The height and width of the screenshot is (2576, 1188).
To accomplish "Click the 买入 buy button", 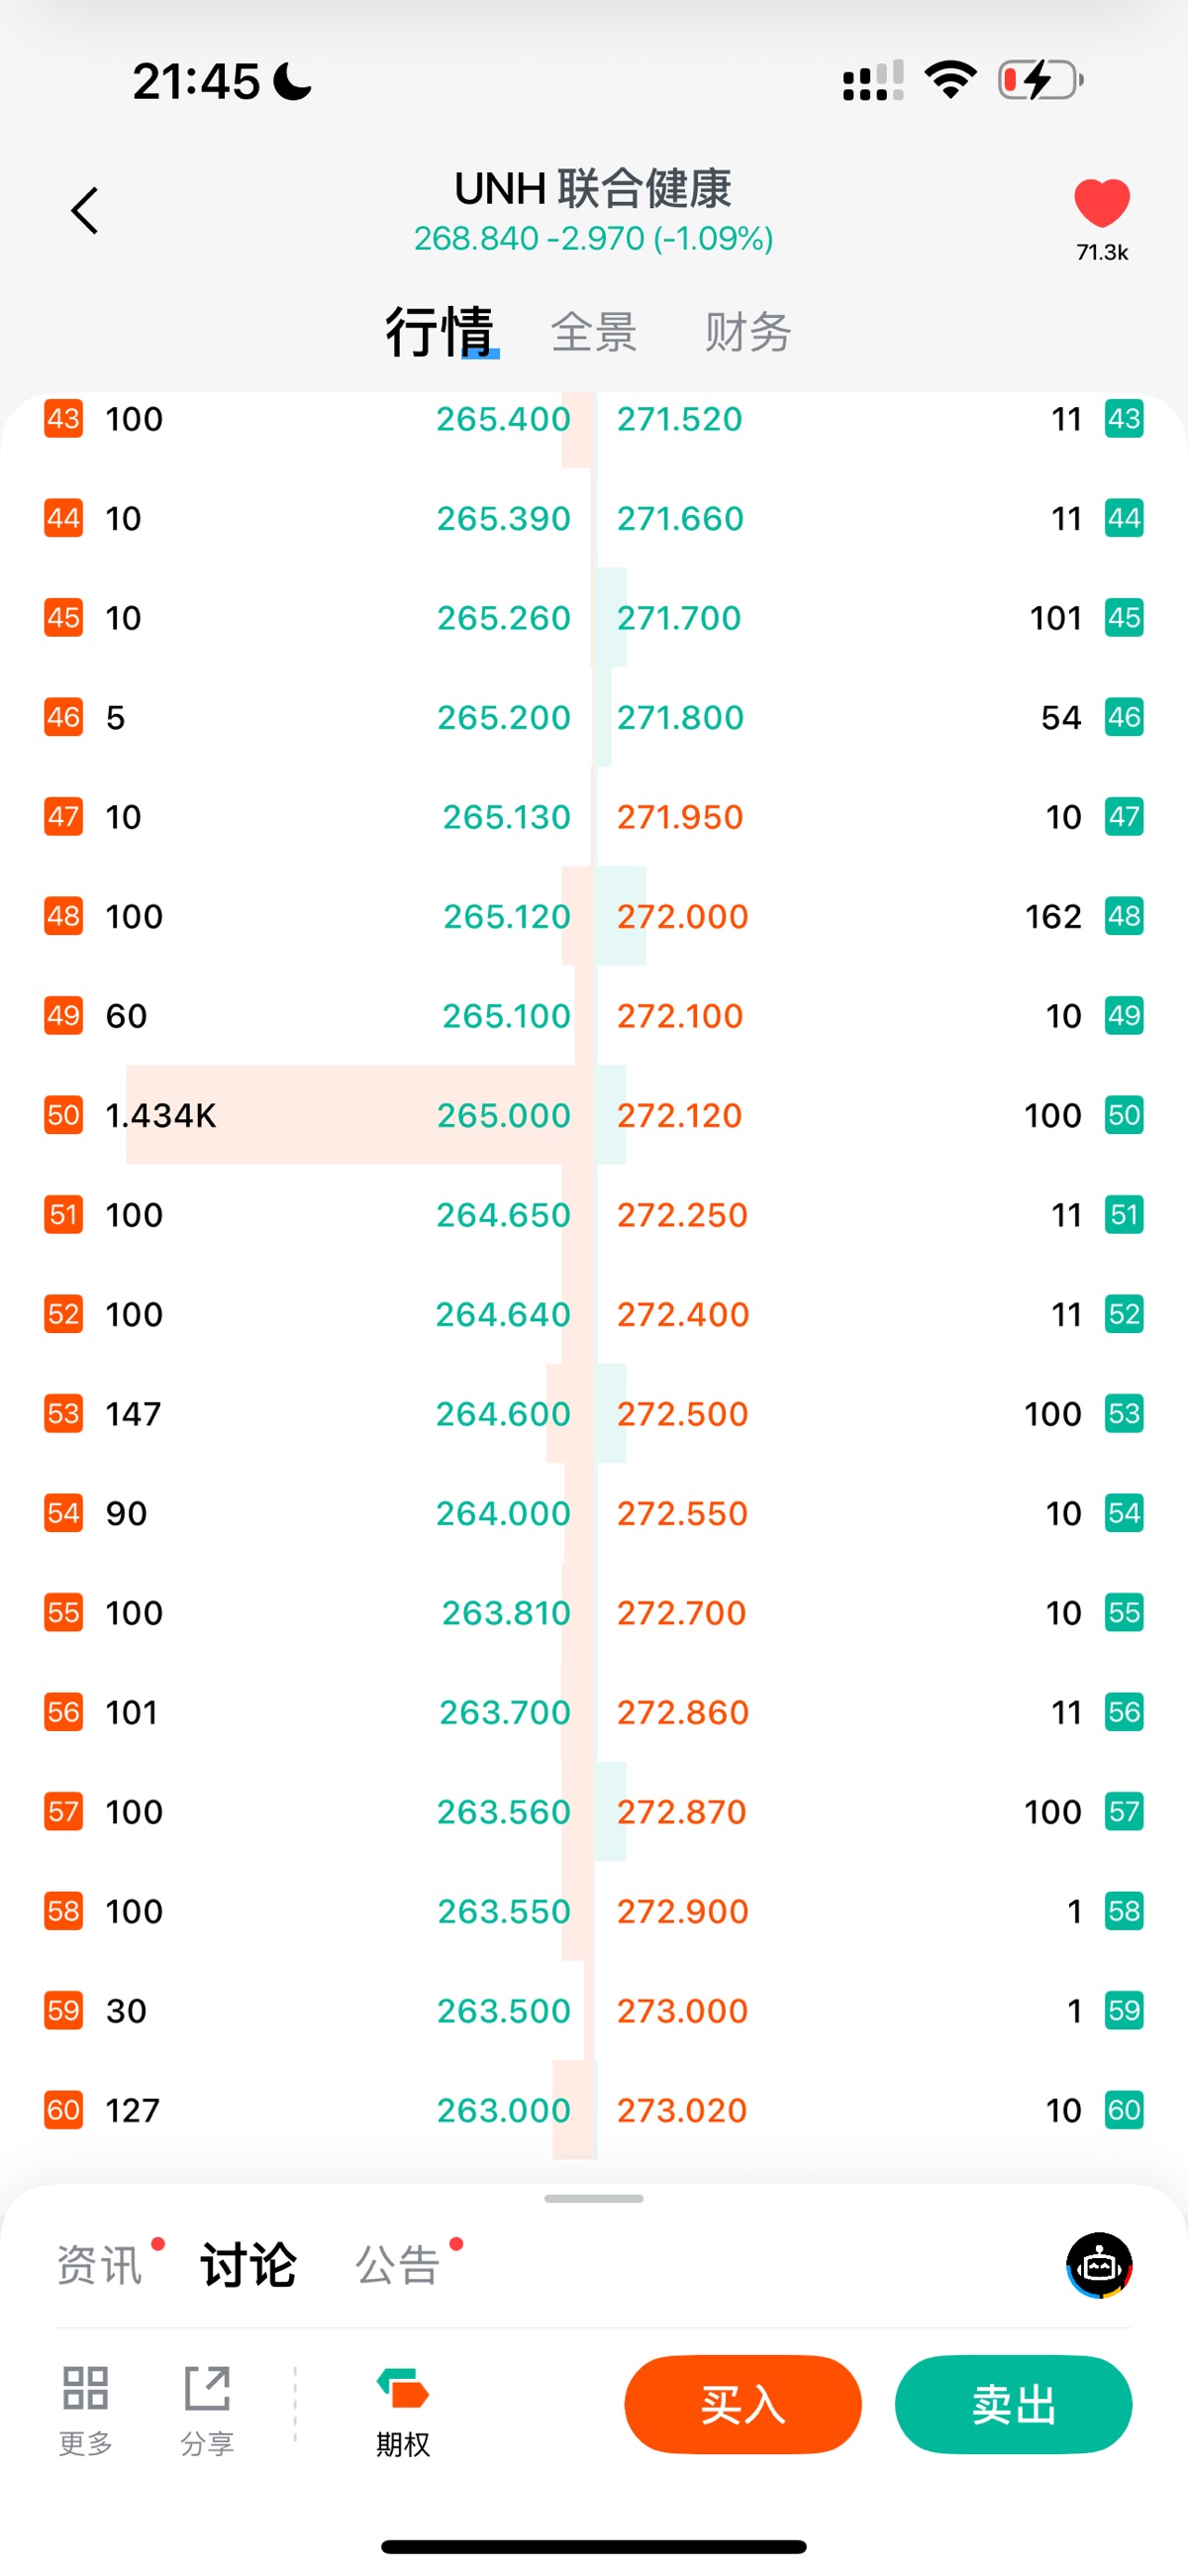I will [743, 2404].
